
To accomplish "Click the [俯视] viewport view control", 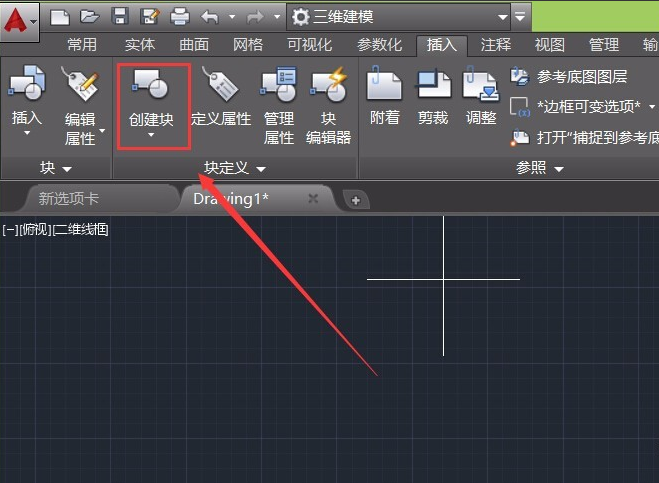I will tap(36, 229).
